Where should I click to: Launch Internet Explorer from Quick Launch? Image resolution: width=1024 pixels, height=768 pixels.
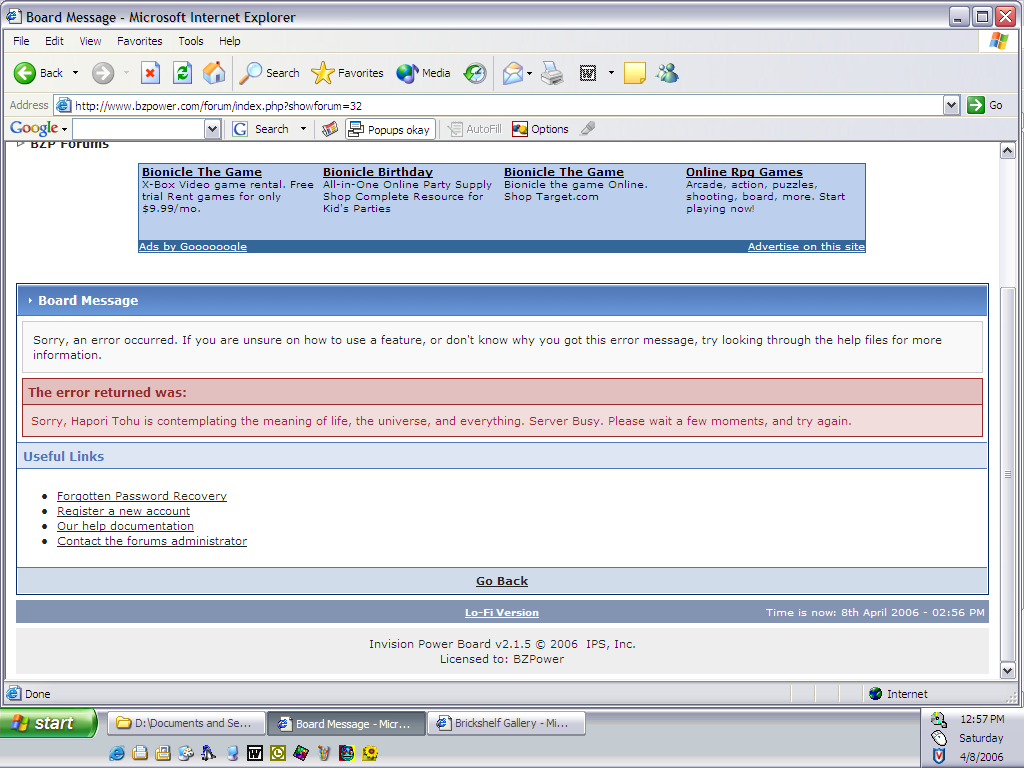coord(117,753)
